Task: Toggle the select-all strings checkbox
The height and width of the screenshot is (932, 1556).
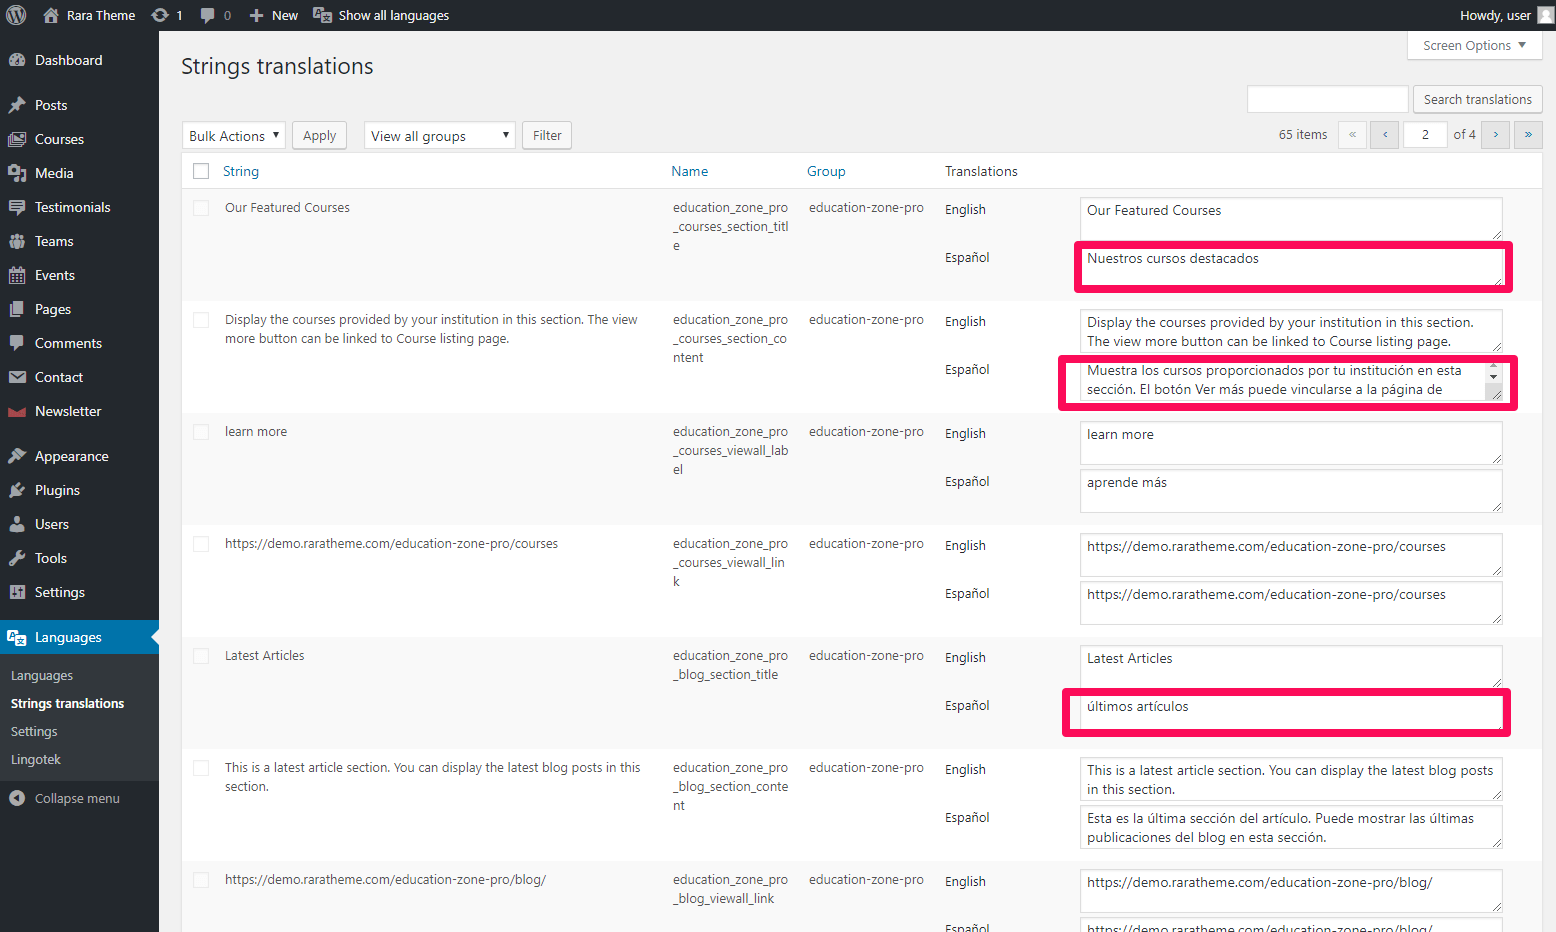Action: point(201,171)
